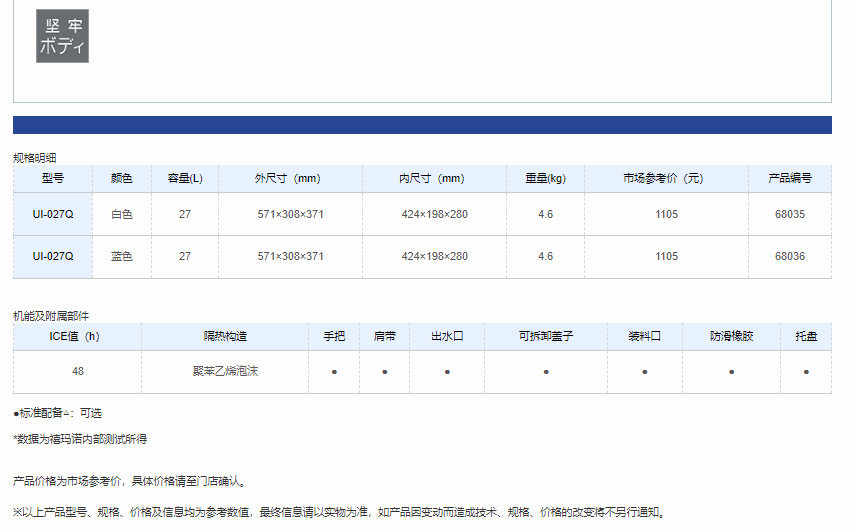Viewport: 867px width, 530px height.
Task: Click the ICE value 48 cell
Action: [78, 371]
